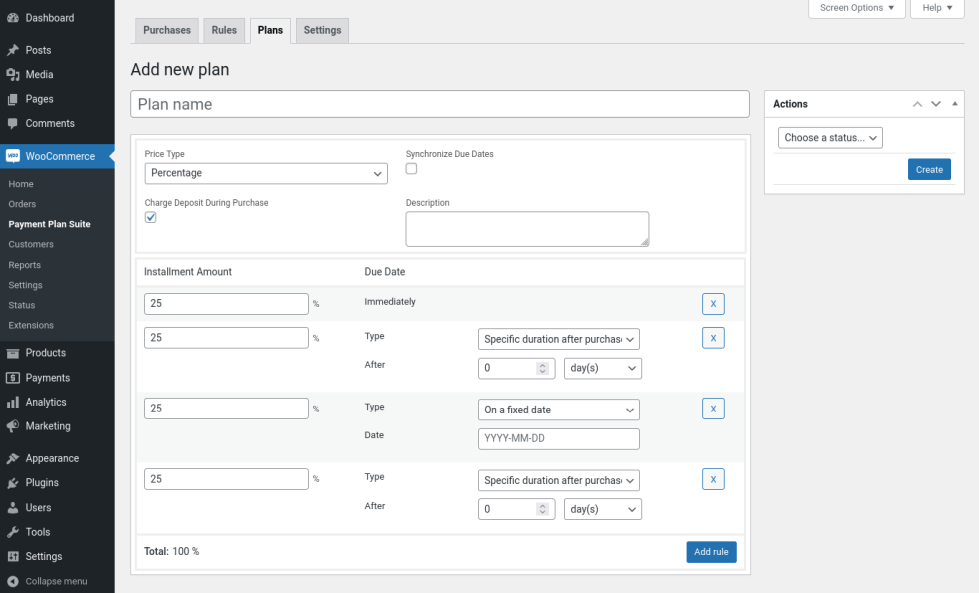Click the Add rule button

click(x=711, y=552)
